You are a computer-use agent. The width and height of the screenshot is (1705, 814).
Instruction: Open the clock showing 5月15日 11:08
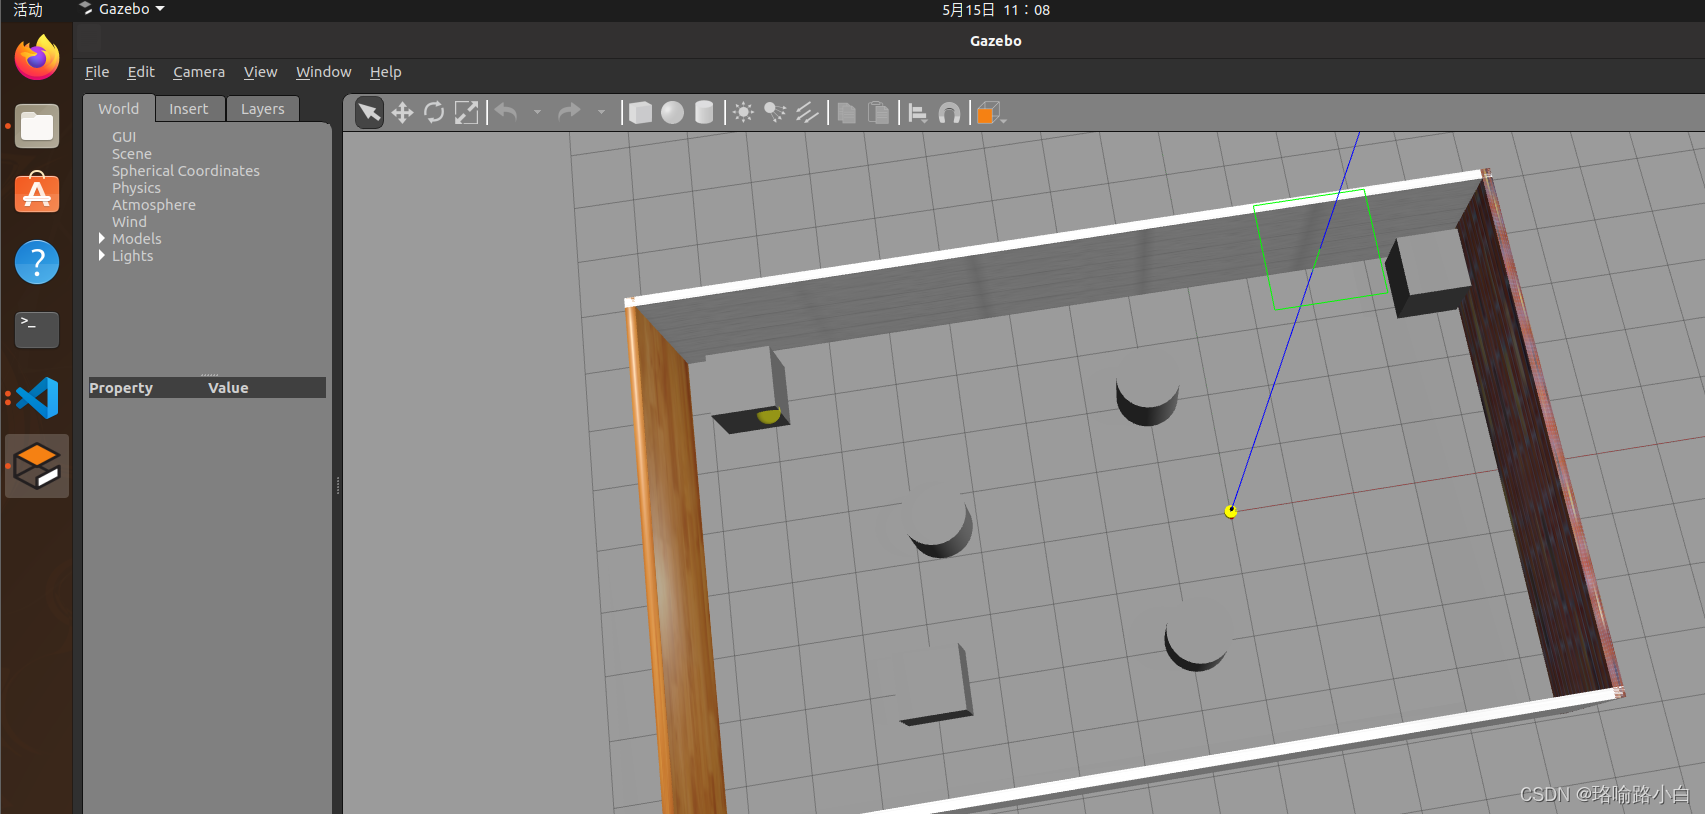point(996,10)
